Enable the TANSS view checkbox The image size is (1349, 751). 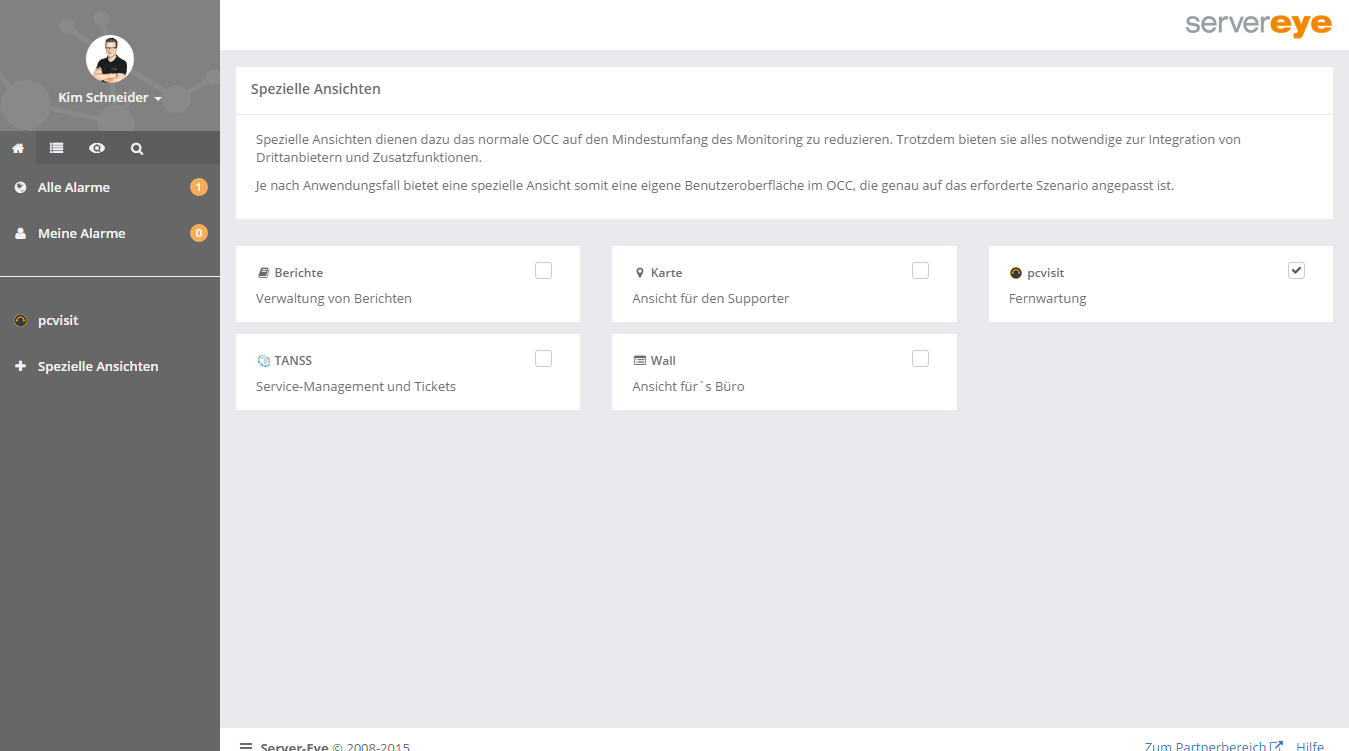[x=543, y=358]
